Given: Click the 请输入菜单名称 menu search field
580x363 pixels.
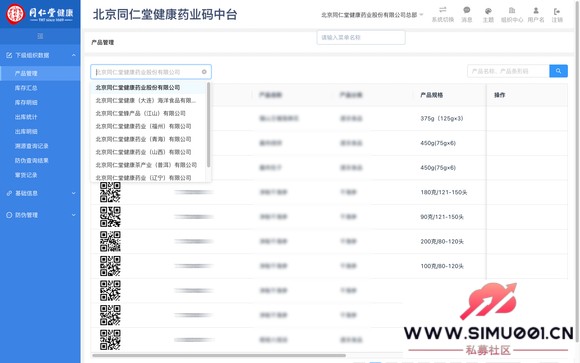Looking at the screenshot, I should point(361,37).
